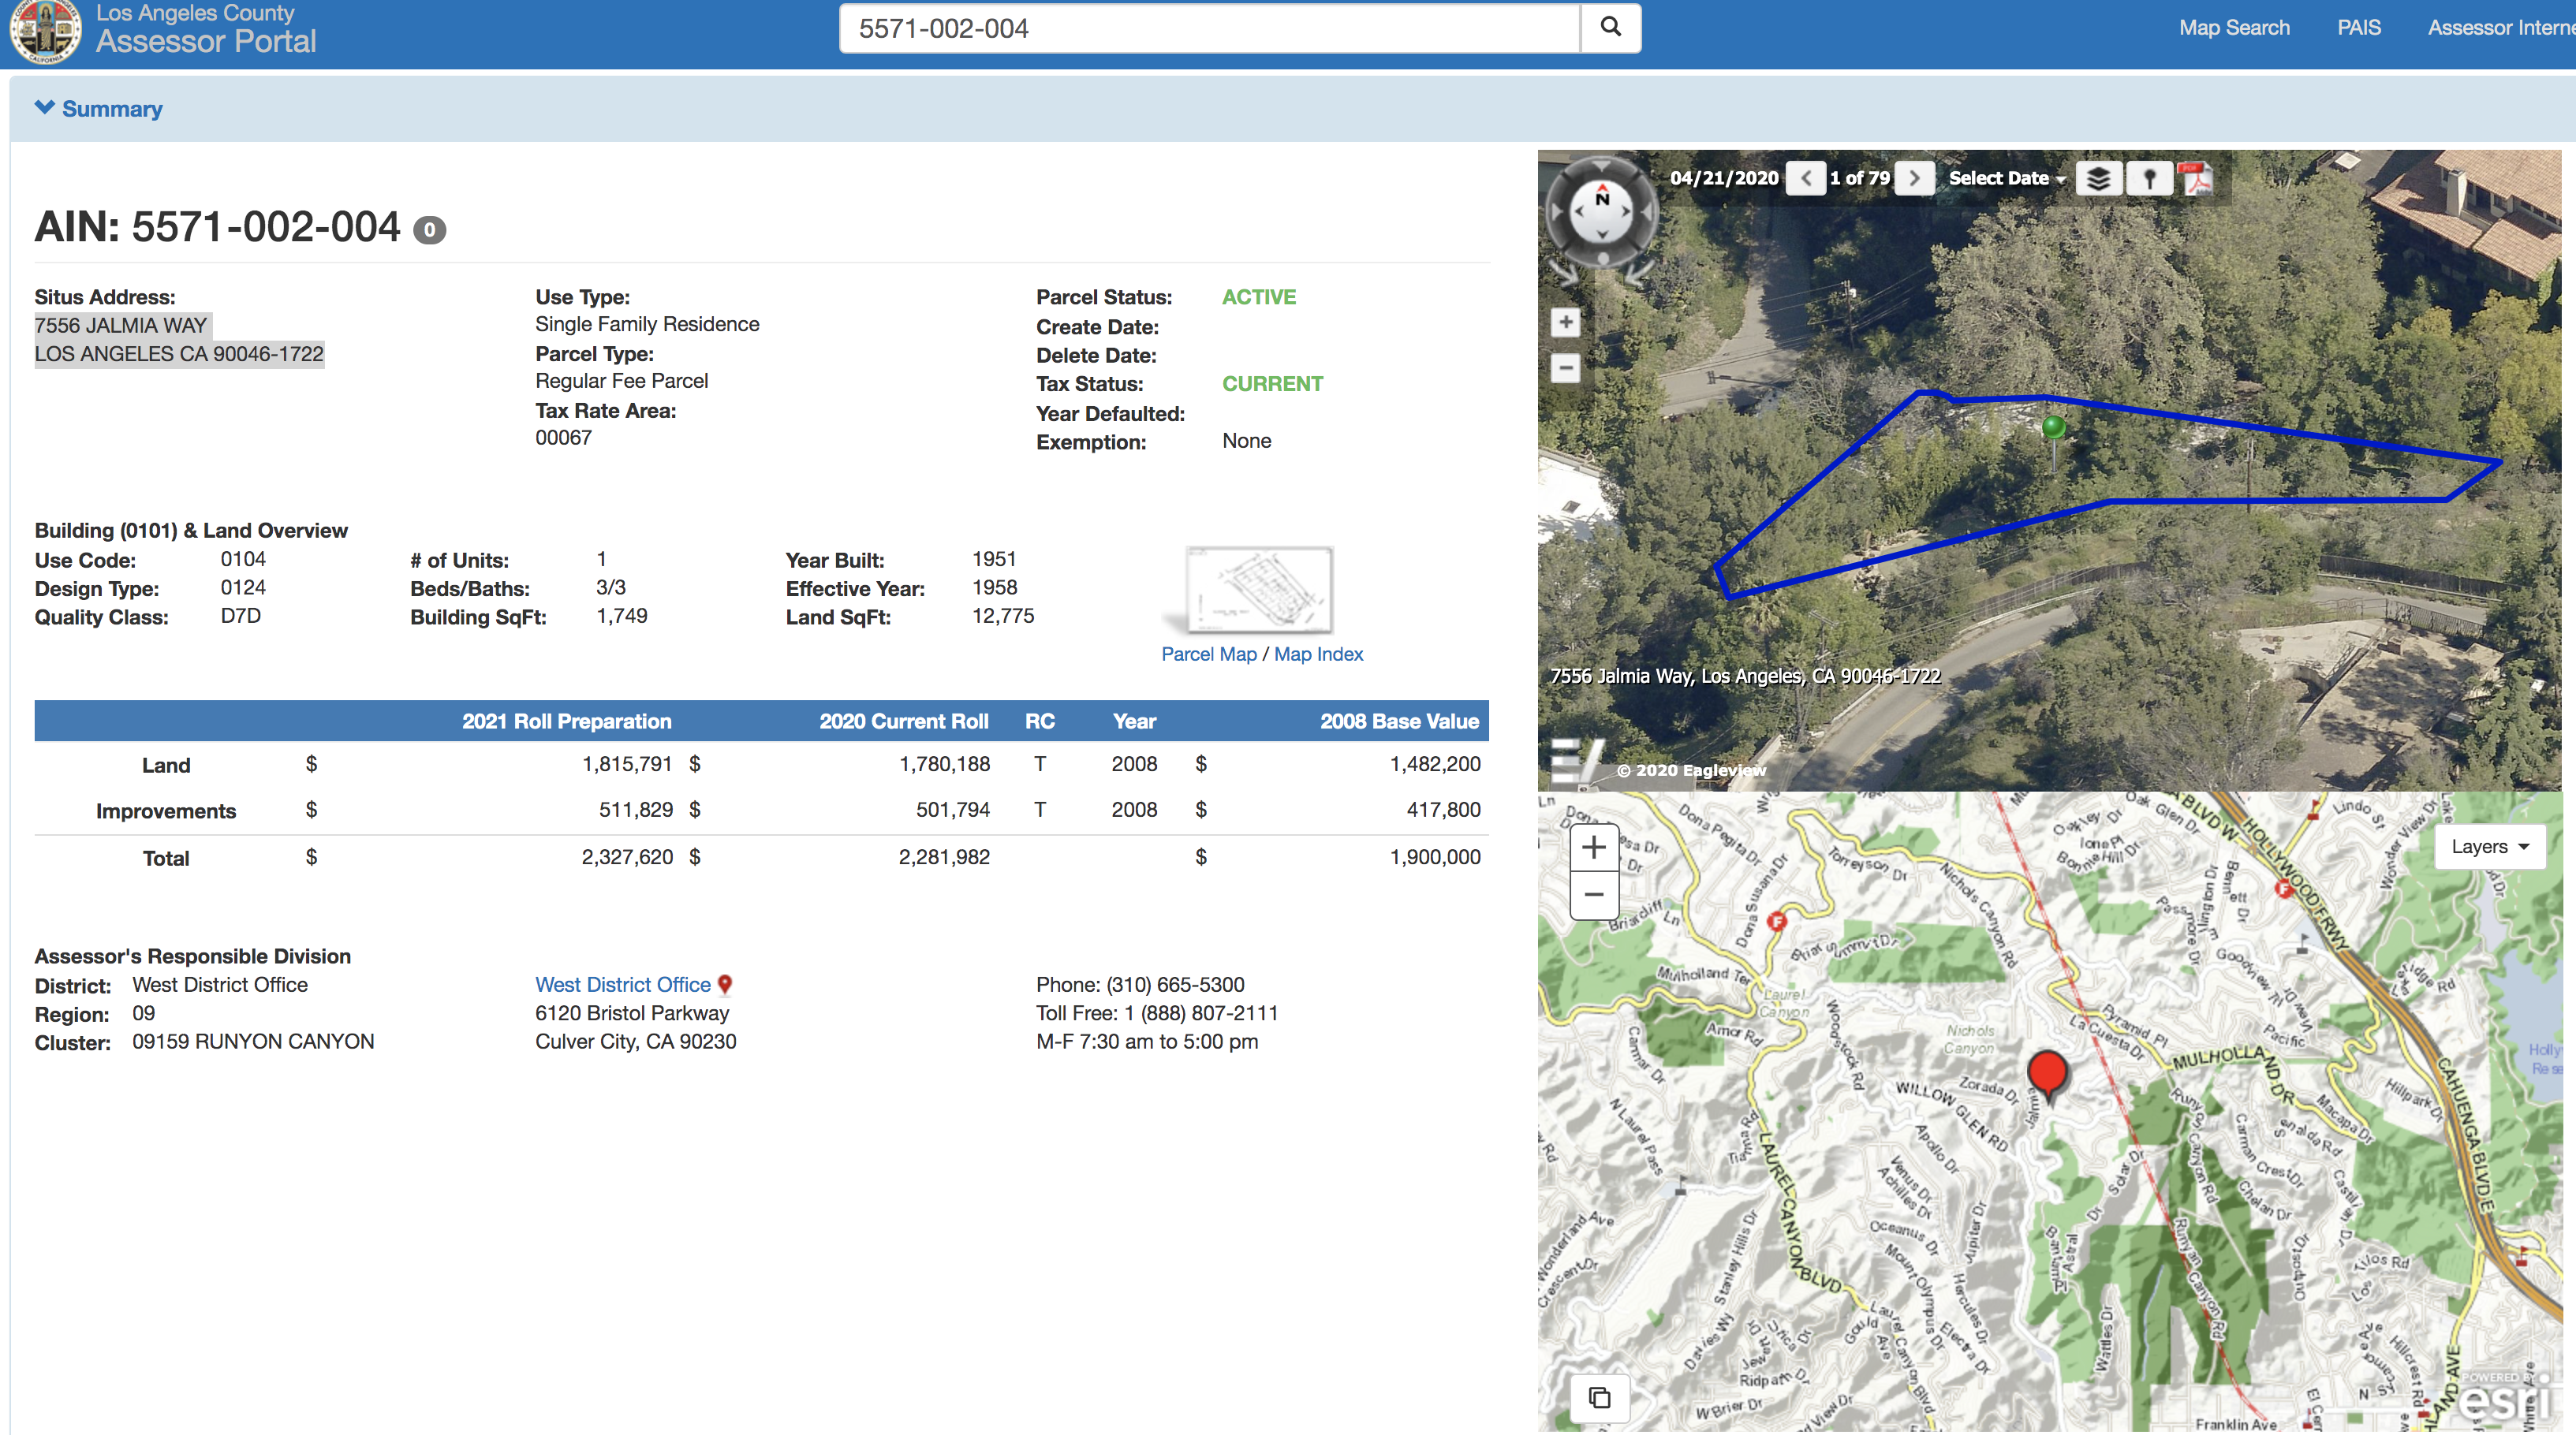Click the Cluster 09159 RUNYON CANYON value

pos(253,1042)
